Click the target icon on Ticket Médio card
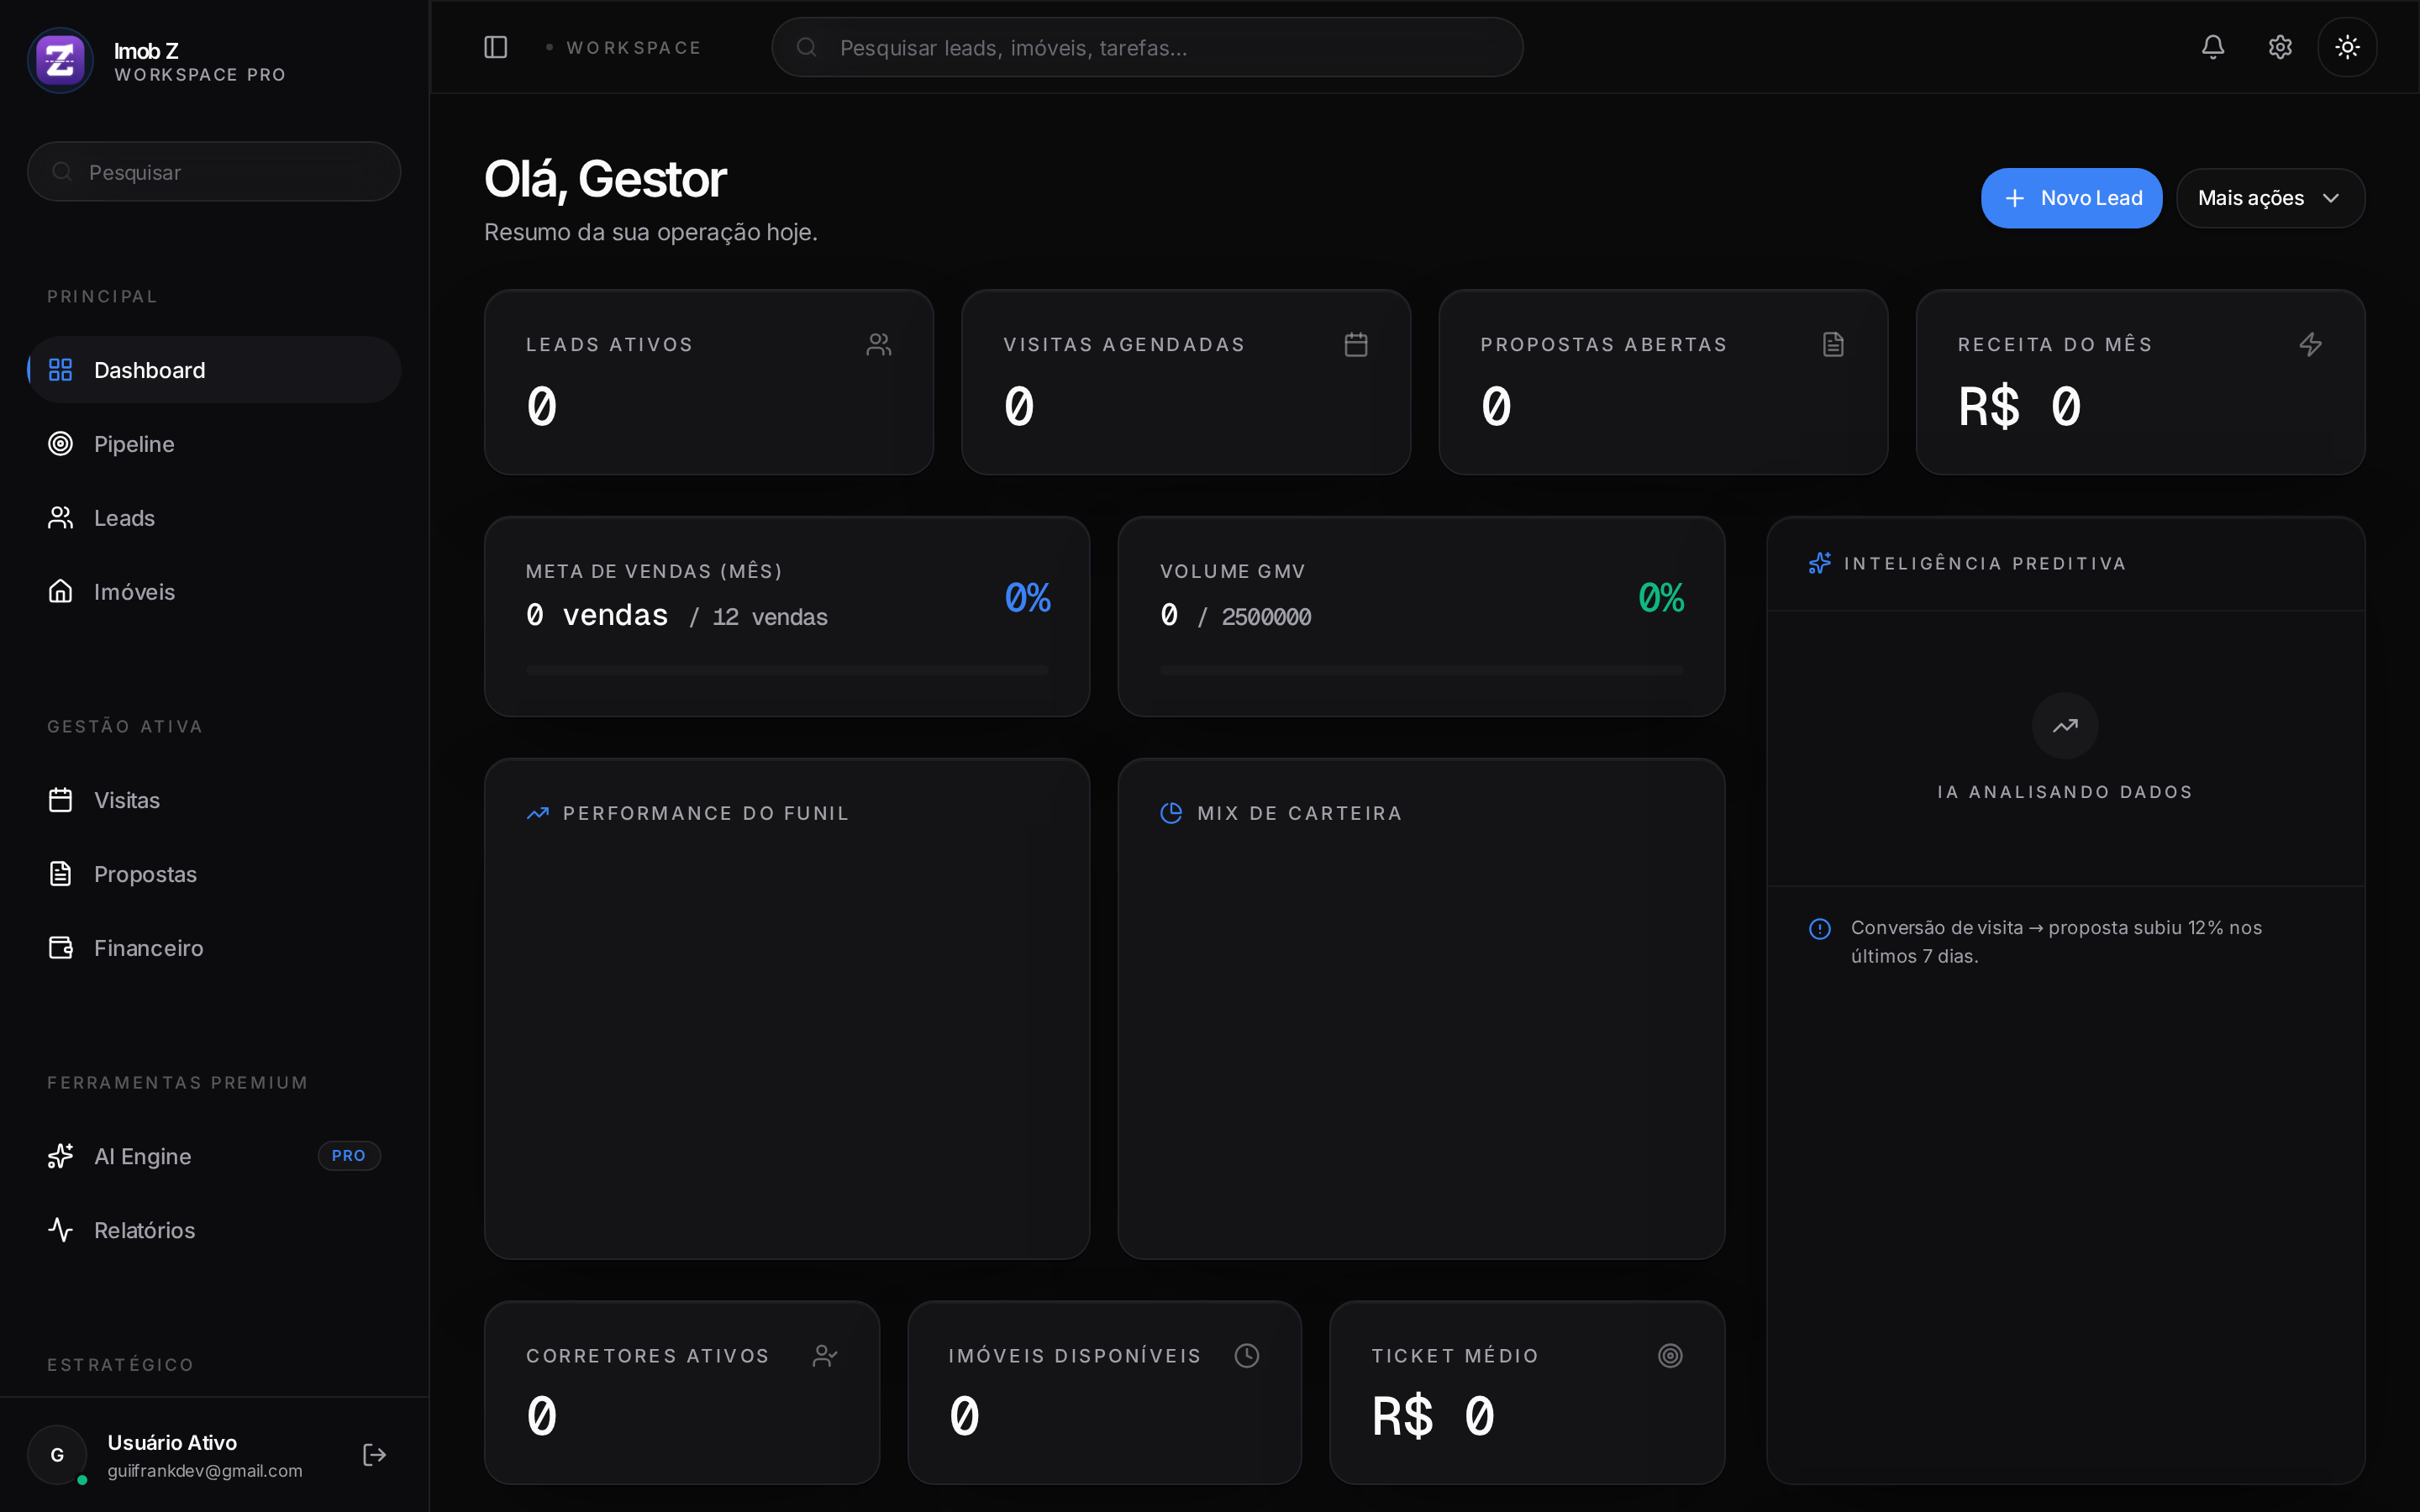Viewport: 2420px width, 1512px height. pyautogui.click(x=1670, y=1356)
